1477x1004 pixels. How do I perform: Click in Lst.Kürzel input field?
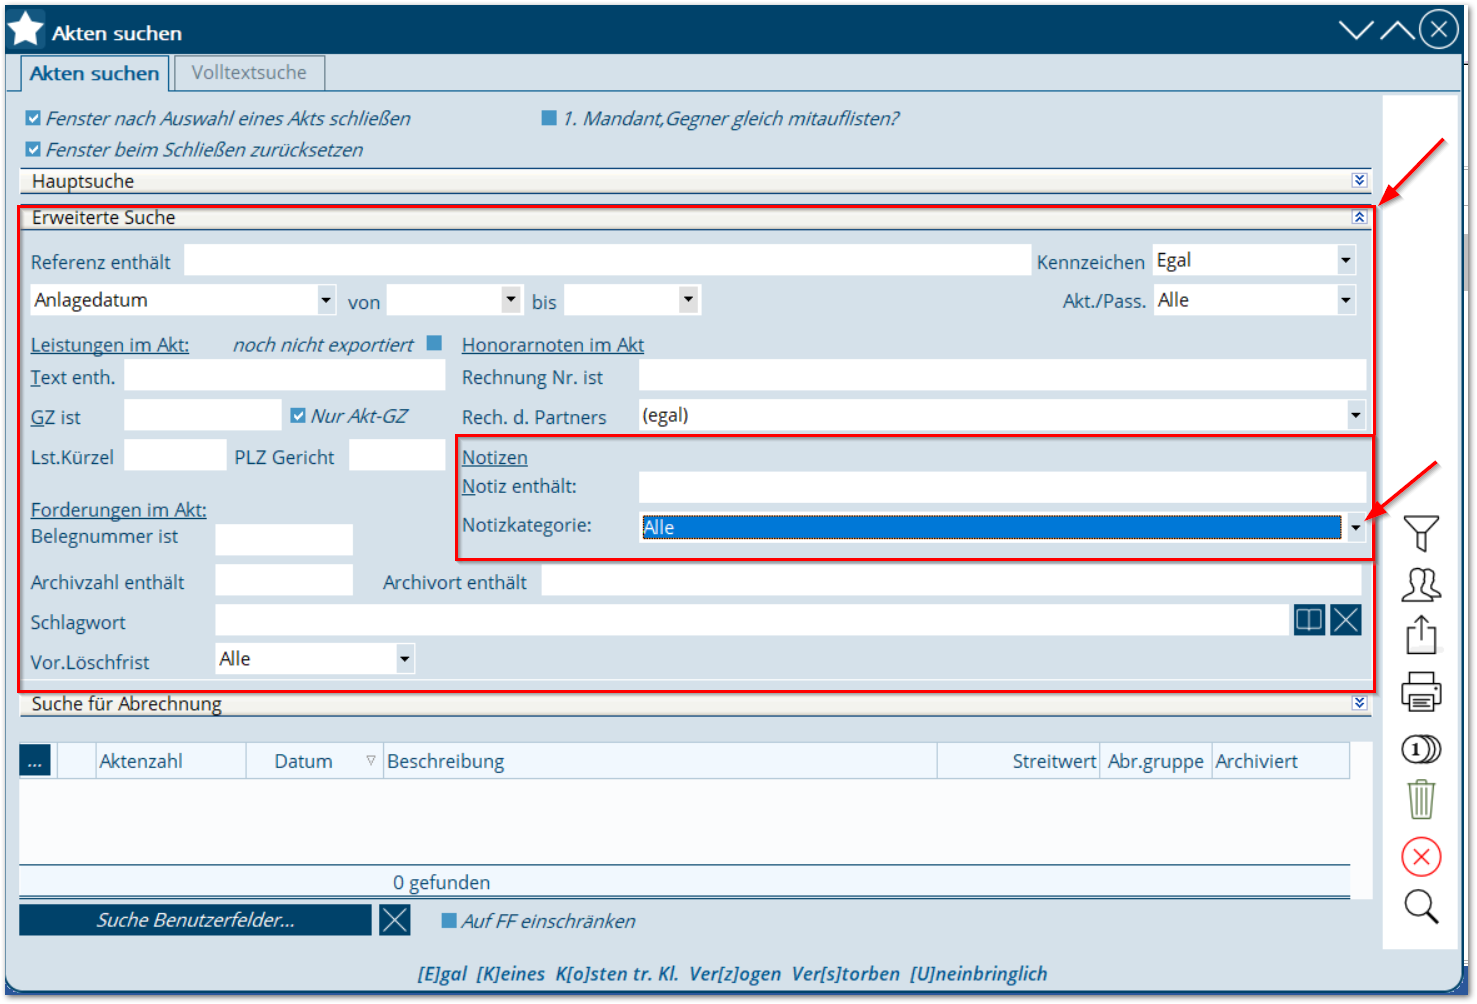coord(175,455)
